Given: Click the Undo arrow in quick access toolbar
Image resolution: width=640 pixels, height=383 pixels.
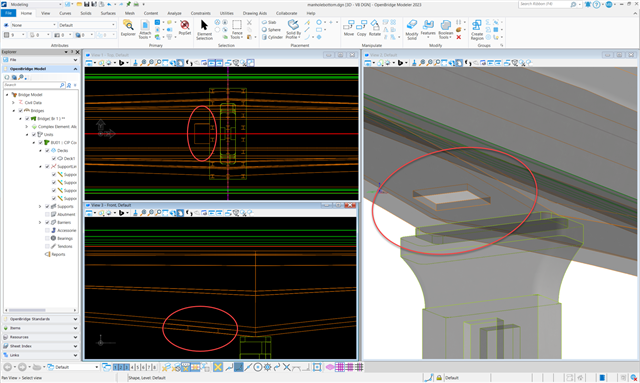Looking at the screenshot, I should pyautogui.click(x=109, y=4).
